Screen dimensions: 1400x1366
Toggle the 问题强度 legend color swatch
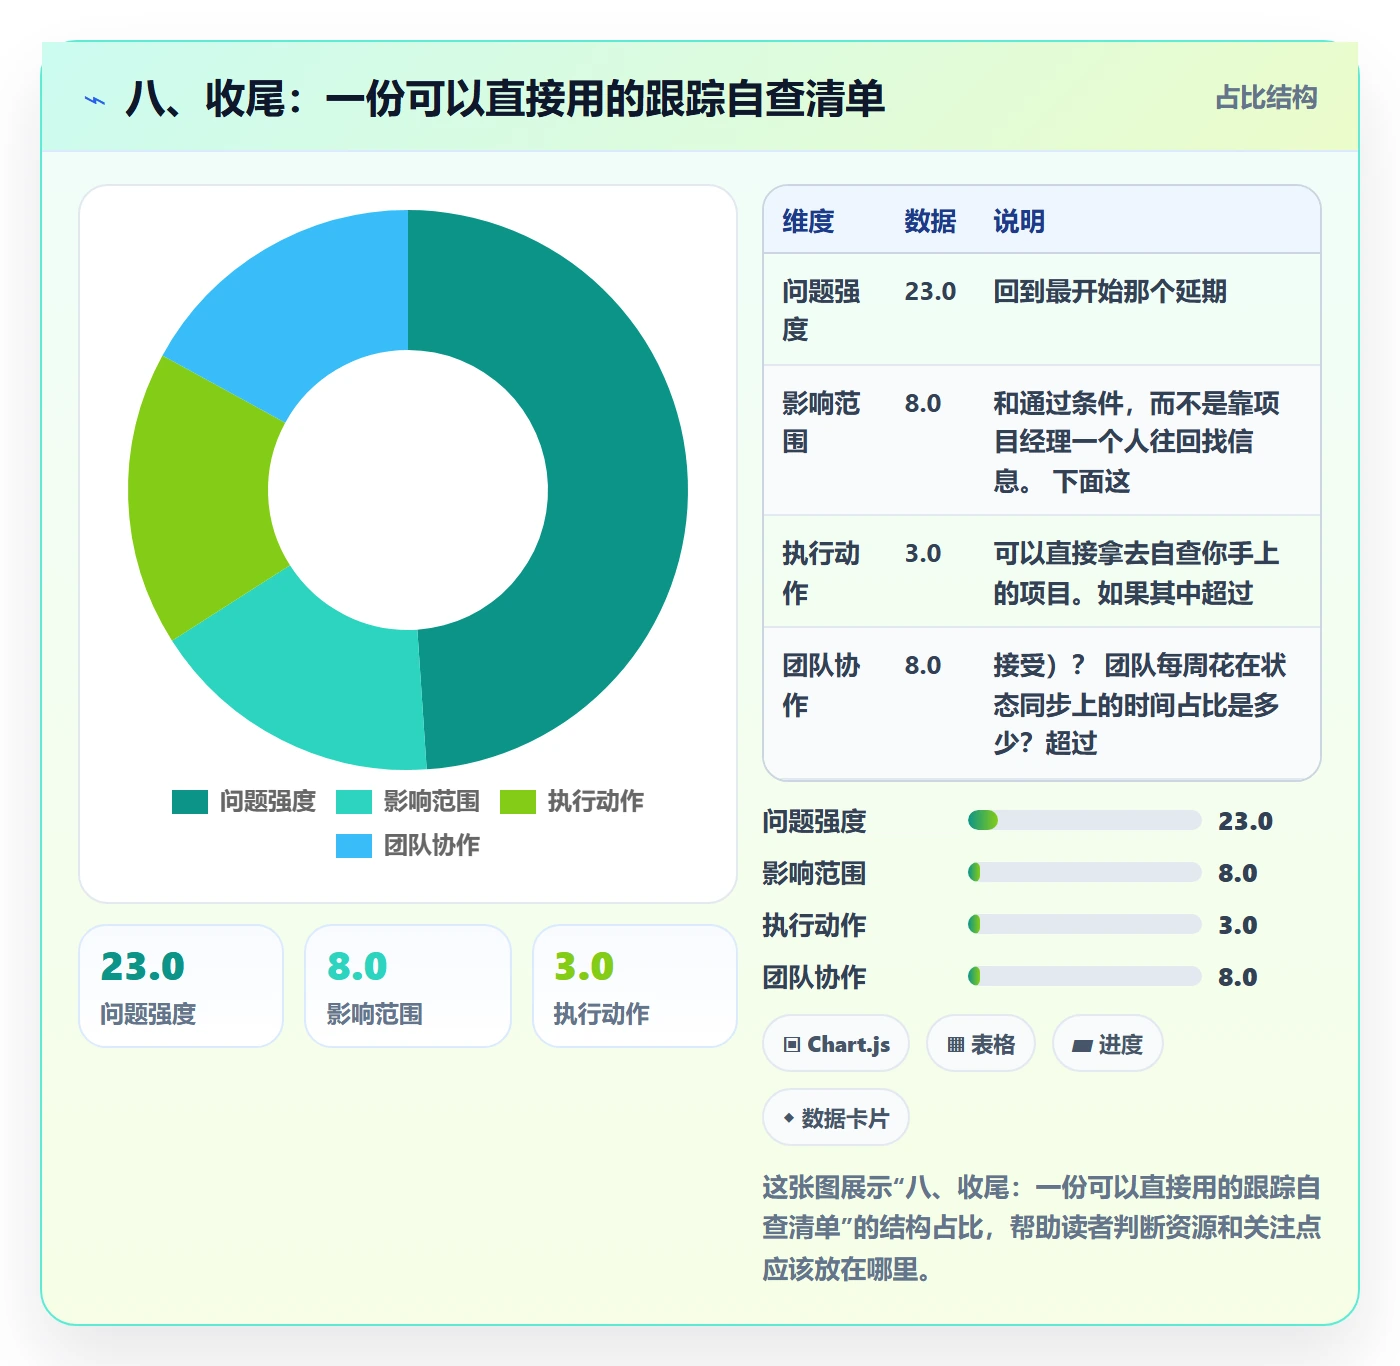click(x=190, y=802)
